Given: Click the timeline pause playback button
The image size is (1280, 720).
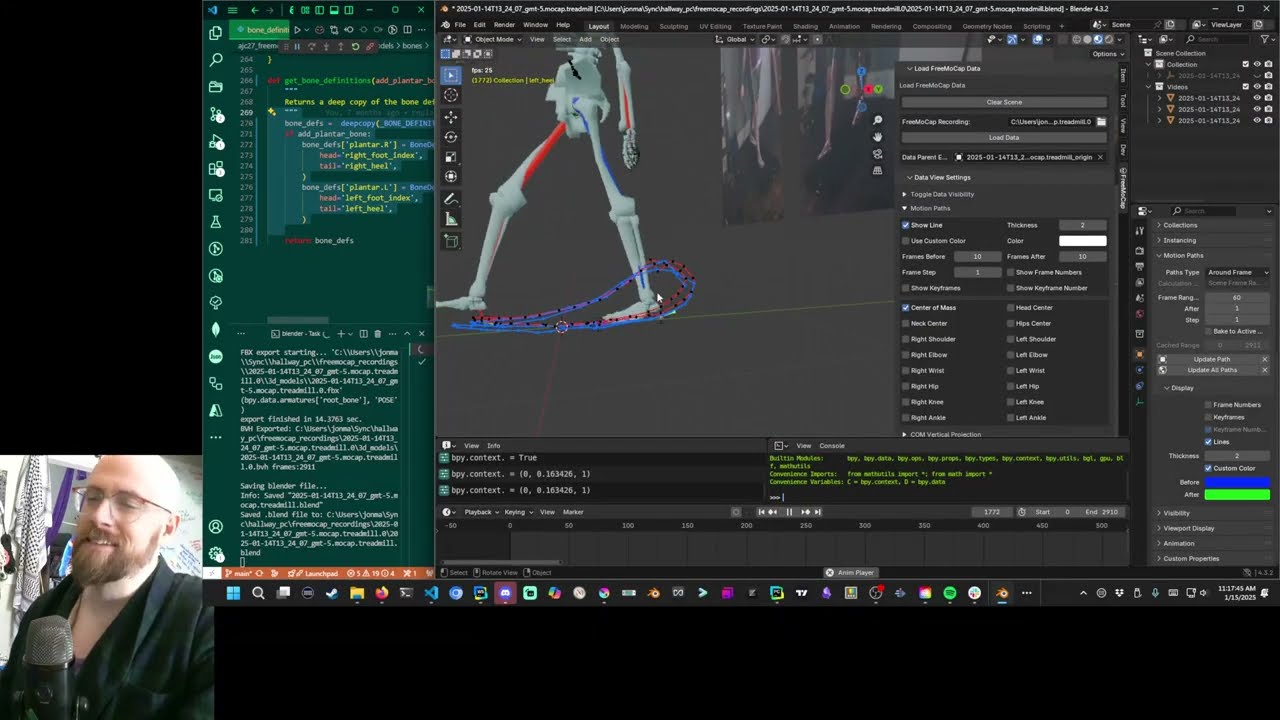Looking at the screenshot, I should [x=789, y=512].
